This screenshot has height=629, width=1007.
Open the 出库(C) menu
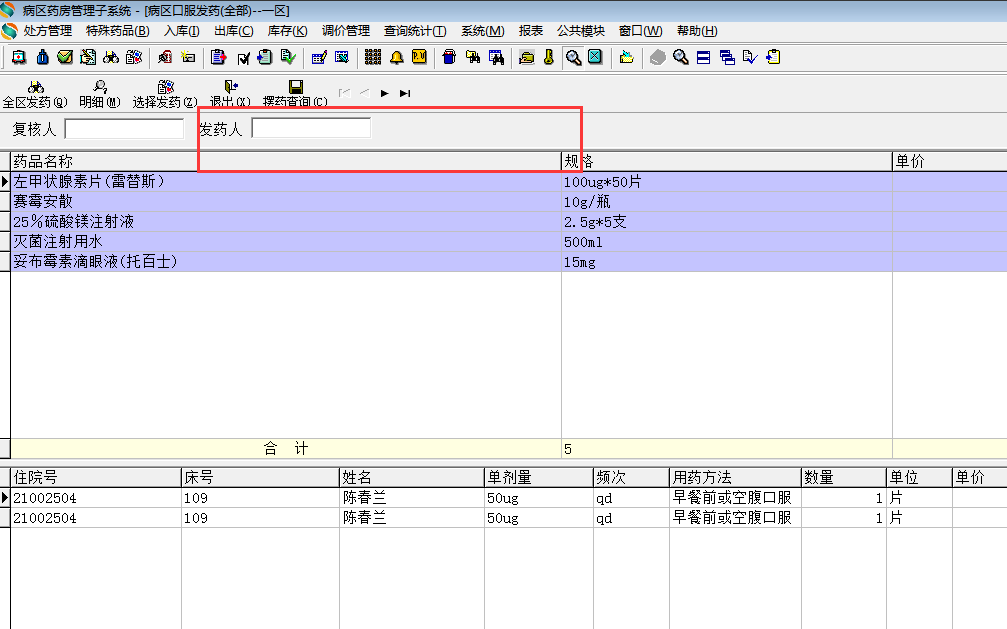point(234,31)
